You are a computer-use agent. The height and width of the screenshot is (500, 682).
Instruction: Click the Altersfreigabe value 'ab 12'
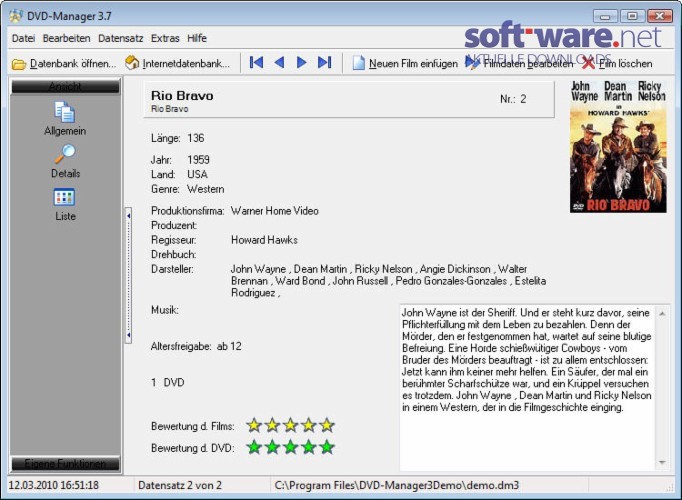(x=229, y=347)
